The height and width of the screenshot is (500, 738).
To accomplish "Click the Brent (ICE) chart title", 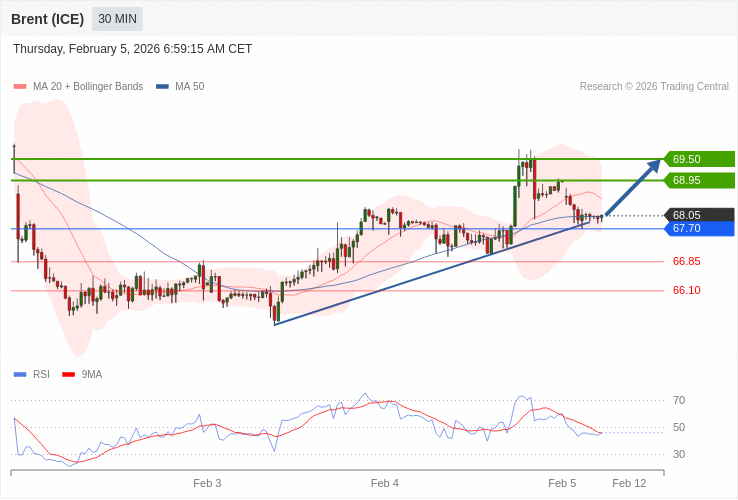I will 48,19.
